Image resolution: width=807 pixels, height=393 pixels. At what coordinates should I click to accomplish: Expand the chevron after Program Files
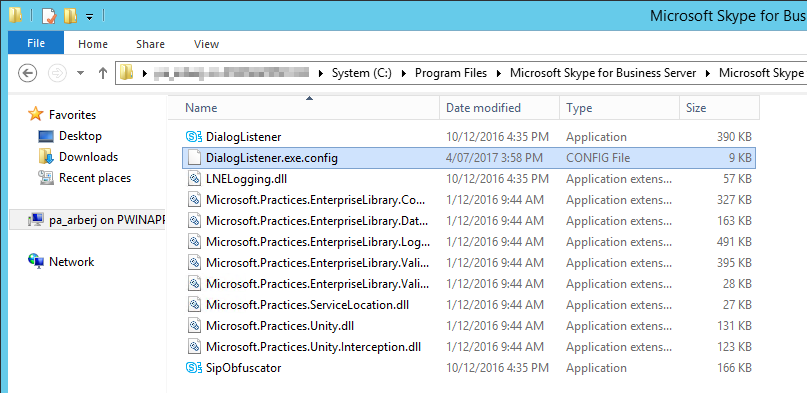click(x=498, y=73)
